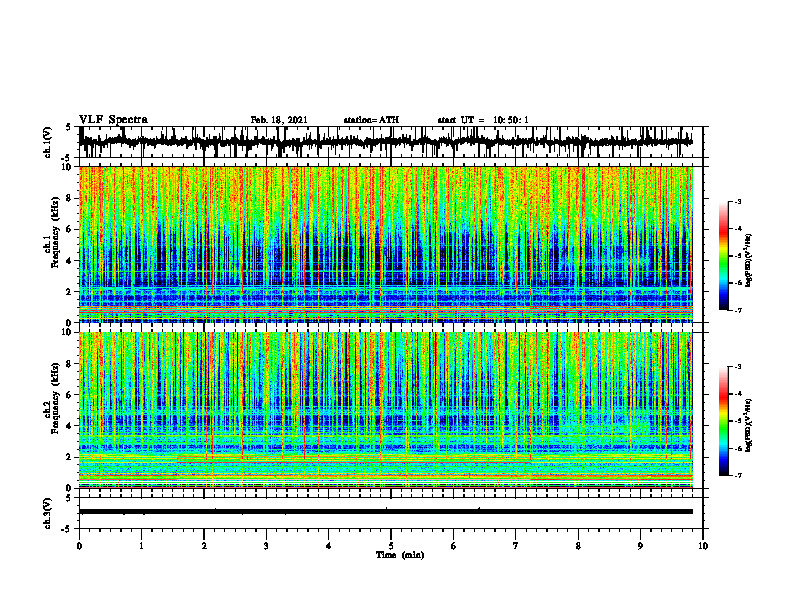This screenshot has width=792, height=612.
Task: Click the time axis tick label "2"
Action: [x=204, y=546]
